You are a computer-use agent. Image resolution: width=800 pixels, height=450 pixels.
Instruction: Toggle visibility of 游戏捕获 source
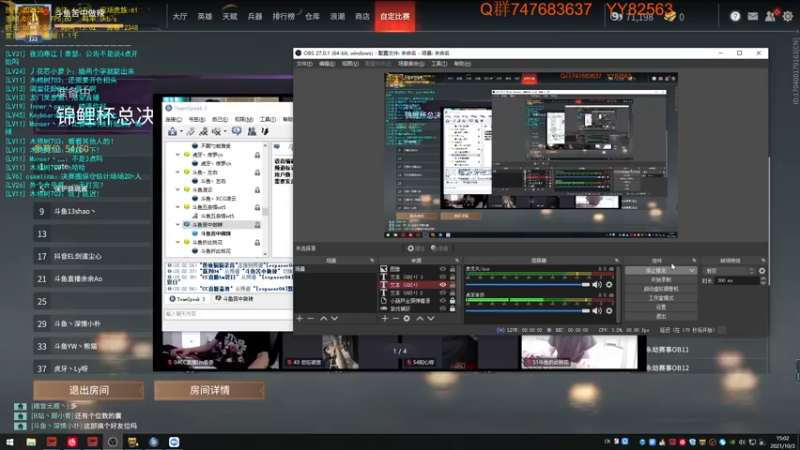pyautogui.click(x=443, y=309)
